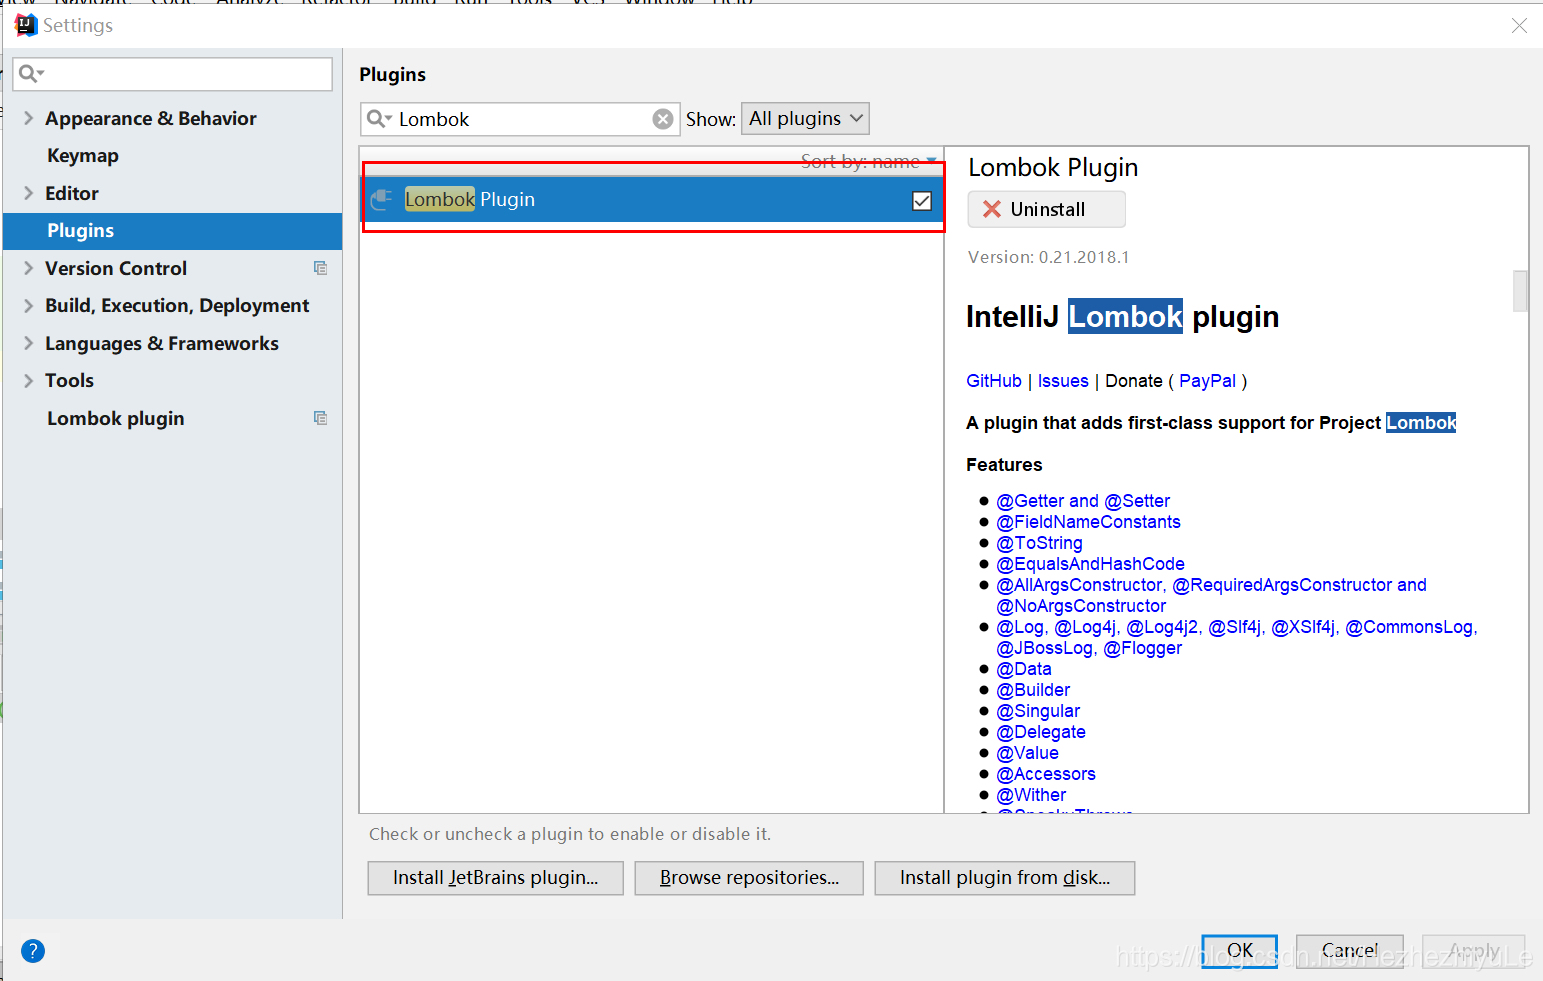Select Appearance & Behavior tree item
Image resolution: width=1543 pixels, height=981 pixels.
(x=151, y=118)
